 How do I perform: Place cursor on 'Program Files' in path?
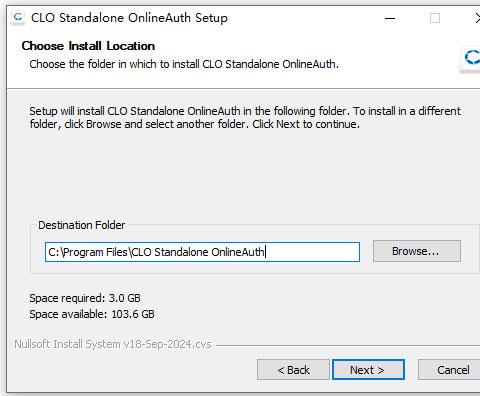point(95,252)
